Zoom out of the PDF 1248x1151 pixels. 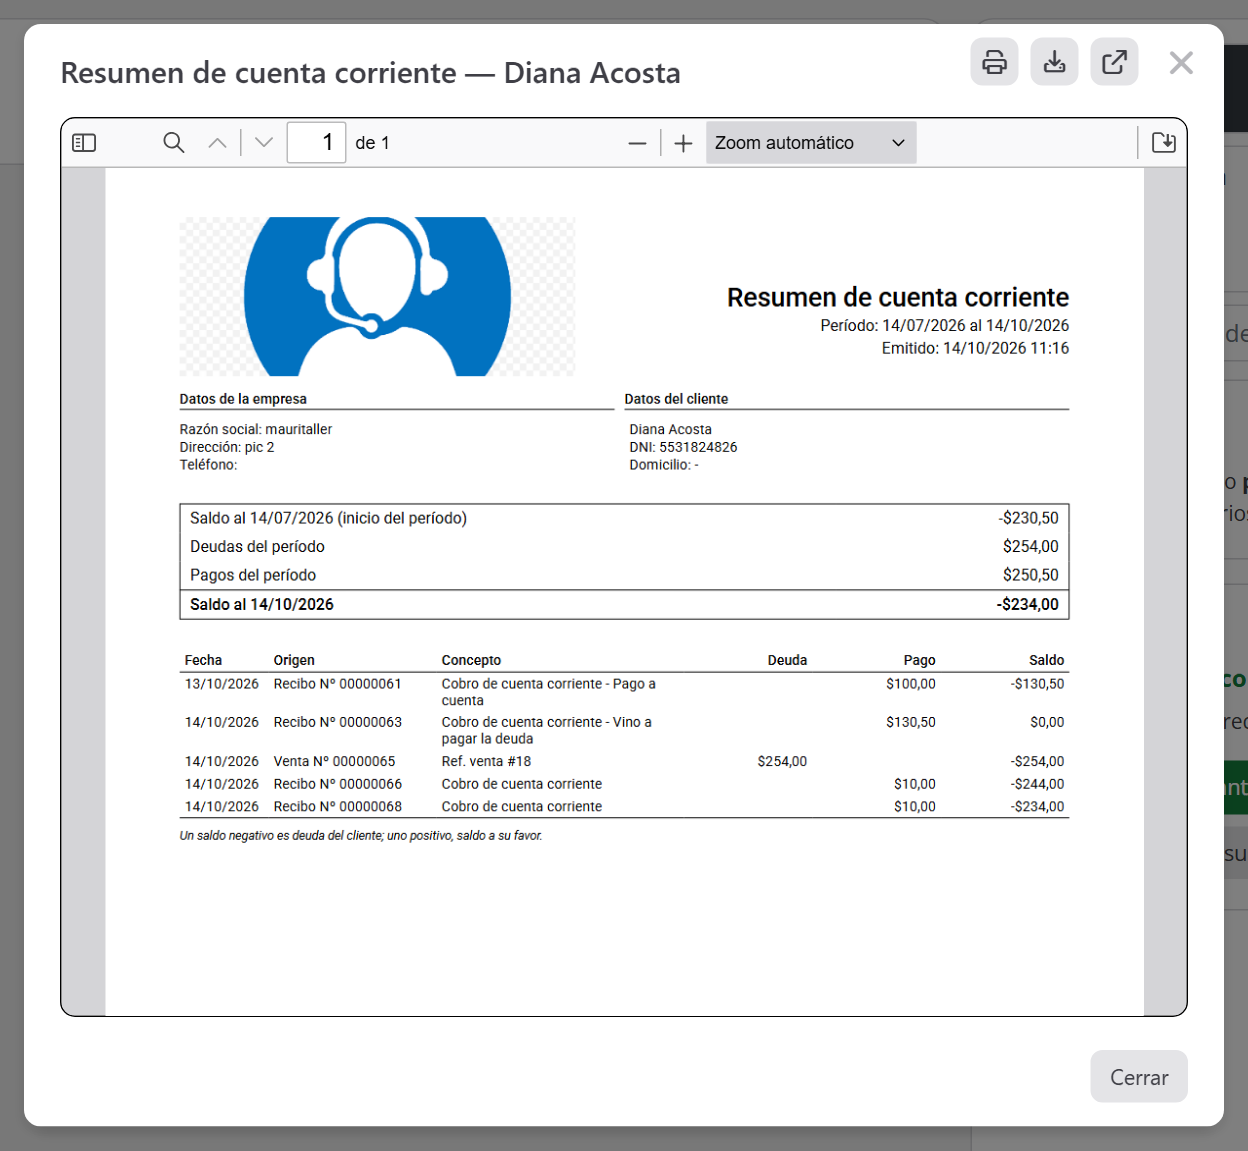tap(637, 143)
